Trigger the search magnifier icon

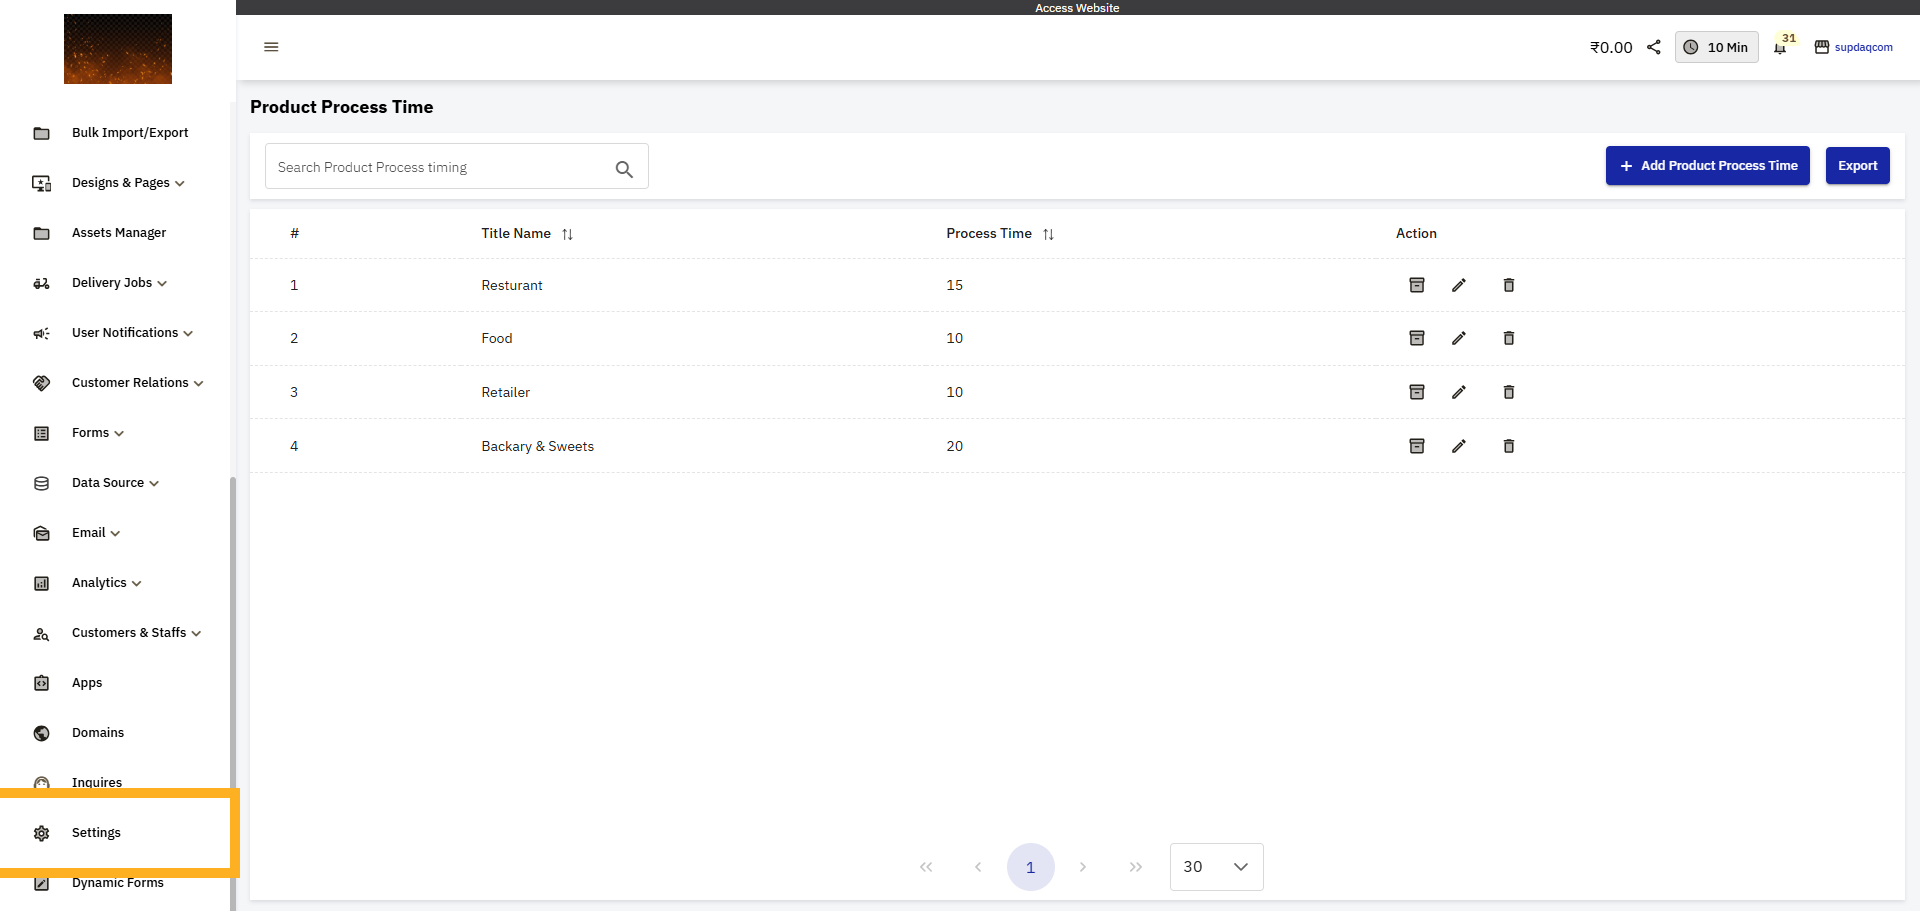click(625, 168)
